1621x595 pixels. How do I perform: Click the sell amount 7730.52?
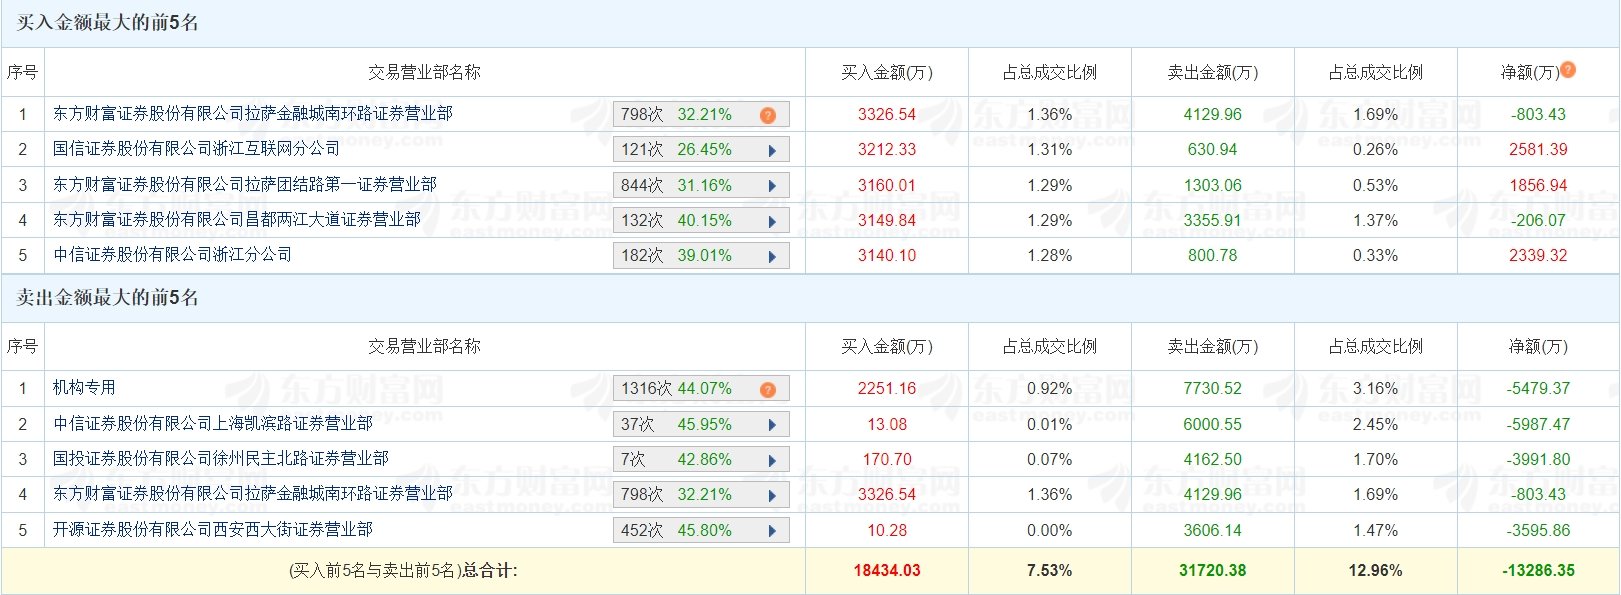click(1213, 389)
